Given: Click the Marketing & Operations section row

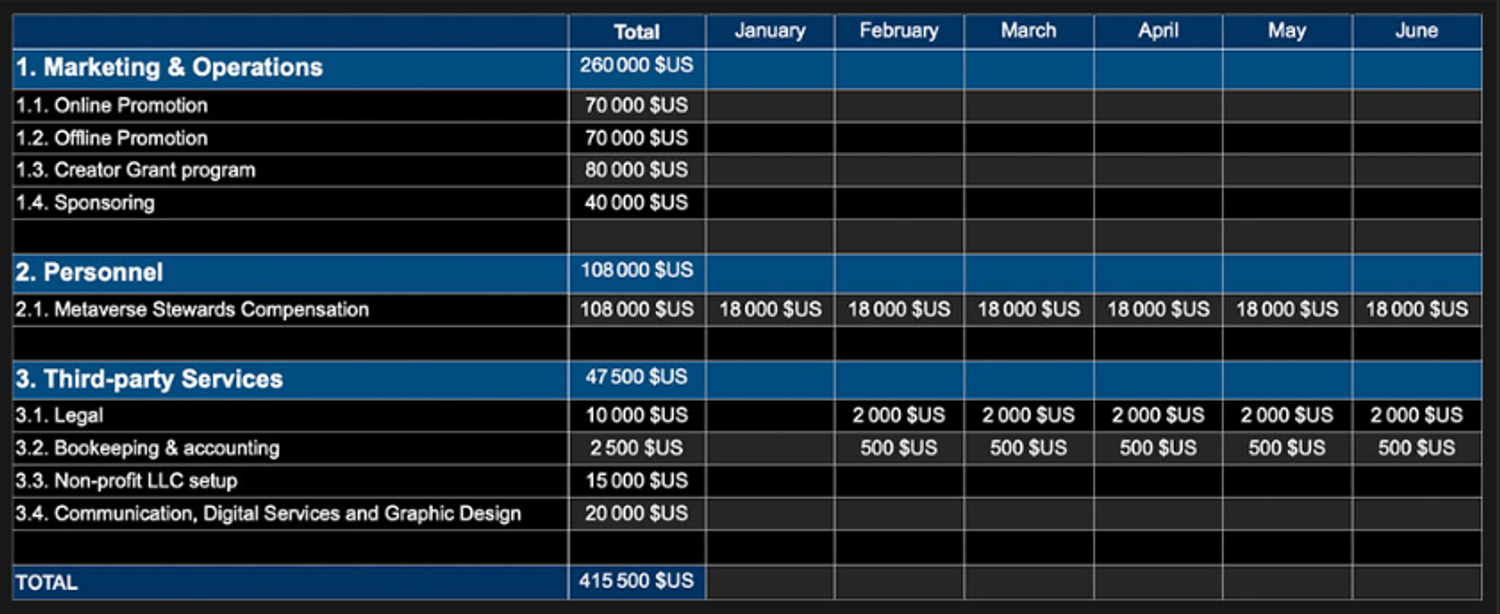Looking at the screenshot, I should click(169, 68).
